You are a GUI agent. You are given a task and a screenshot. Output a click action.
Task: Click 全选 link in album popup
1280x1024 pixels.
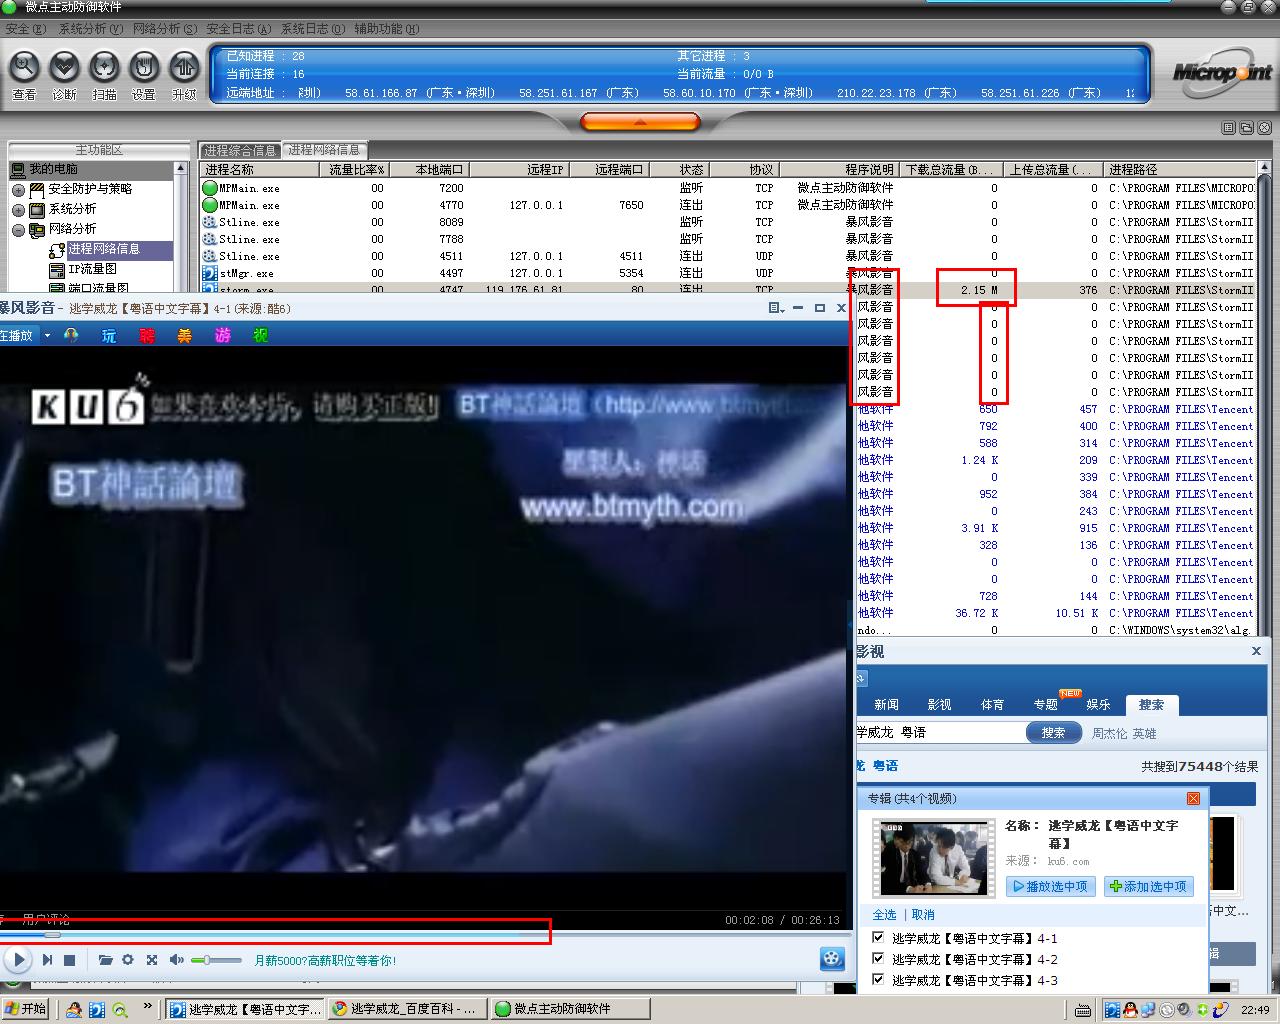point(884,915)
